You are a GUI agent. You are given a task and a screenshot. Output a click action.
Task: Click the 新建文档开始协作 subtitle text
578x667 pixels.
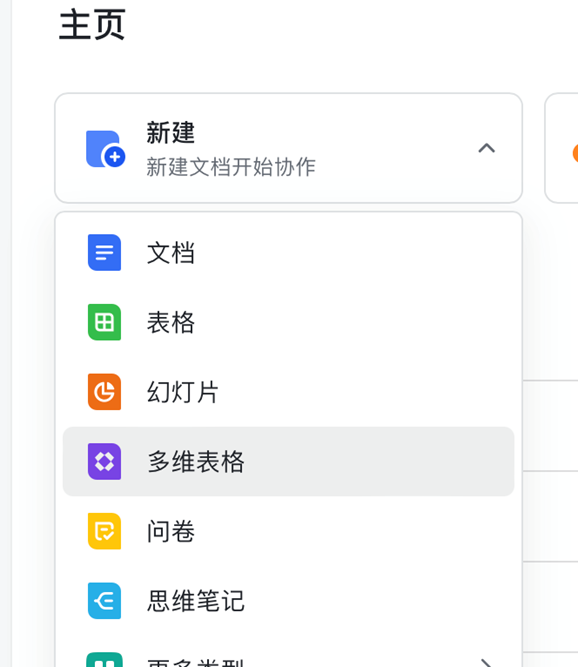[231, 167]
